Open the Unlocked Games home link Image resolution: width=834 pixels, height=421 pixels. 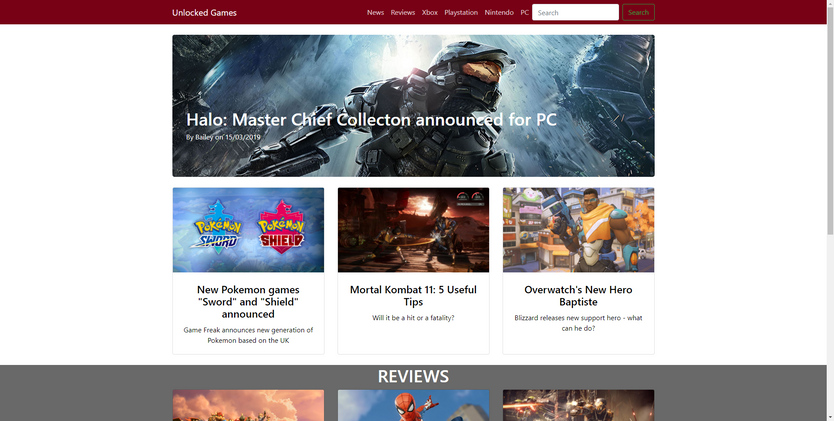pyautogui.click(x=204, y=13)
